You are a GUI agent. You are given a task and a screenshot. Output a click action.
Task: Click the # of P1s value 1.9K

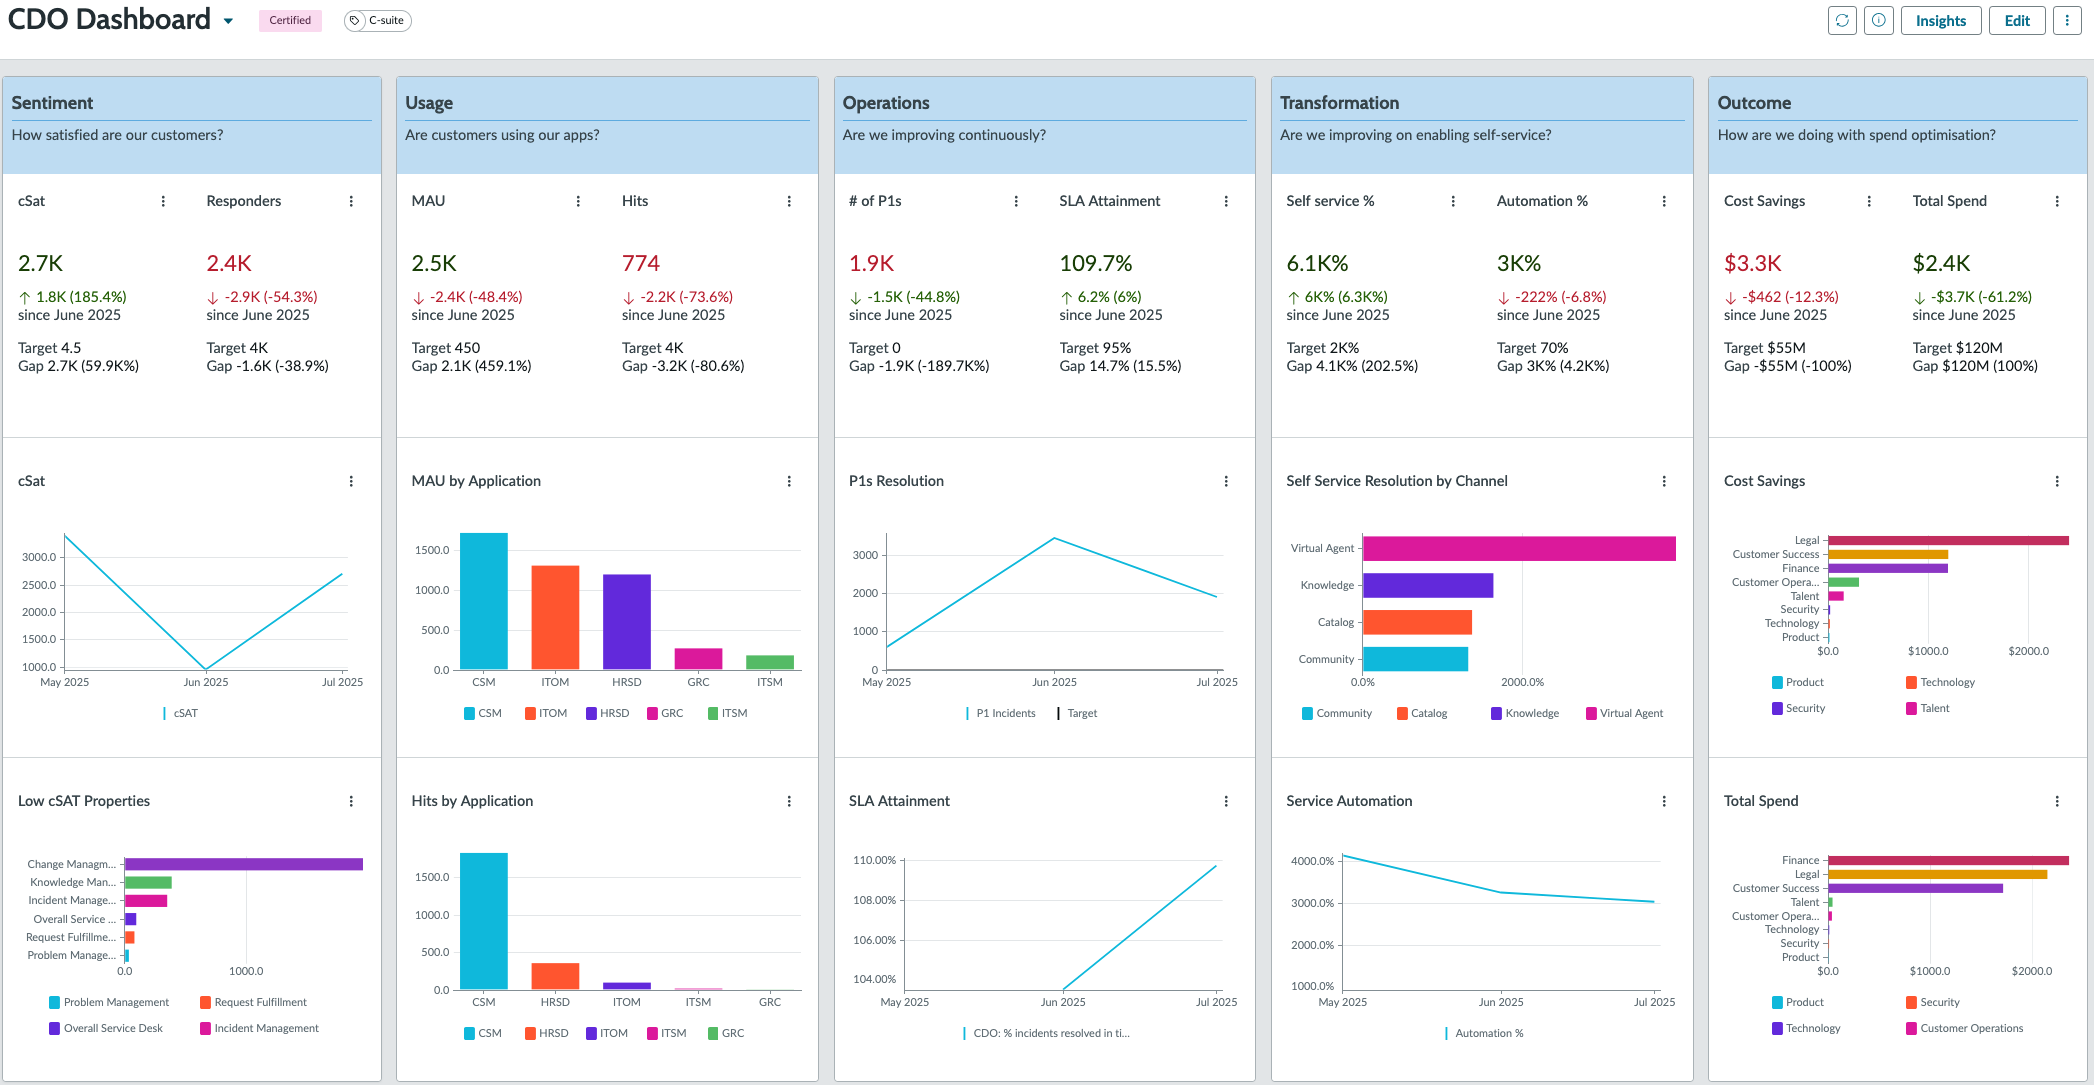point(872,263)
